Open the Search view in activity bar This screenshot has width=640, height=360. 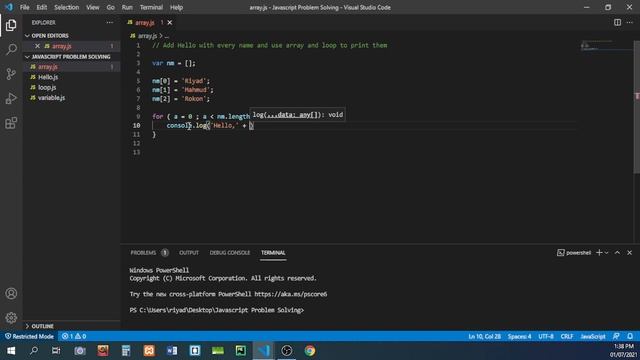(x=11, y=49)
